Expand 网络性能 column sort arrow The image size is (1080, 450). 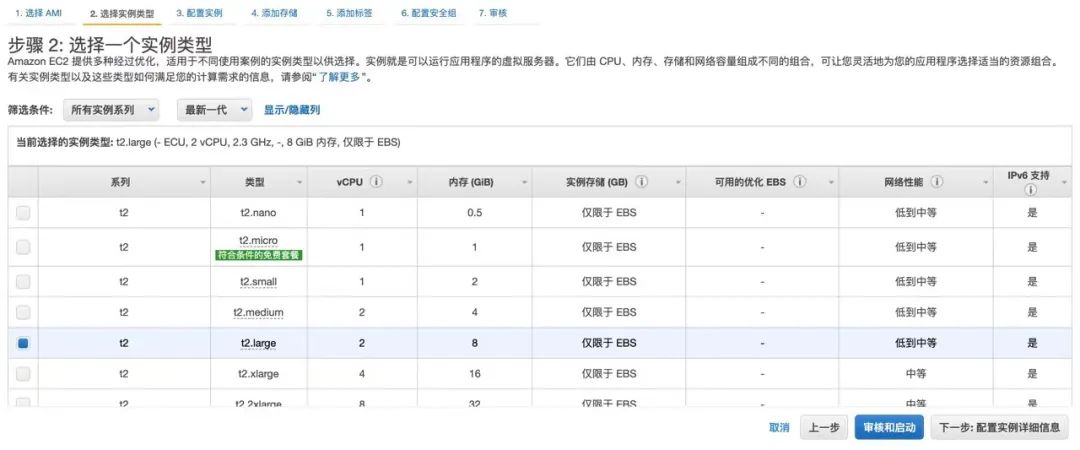[x=986, y=183]
